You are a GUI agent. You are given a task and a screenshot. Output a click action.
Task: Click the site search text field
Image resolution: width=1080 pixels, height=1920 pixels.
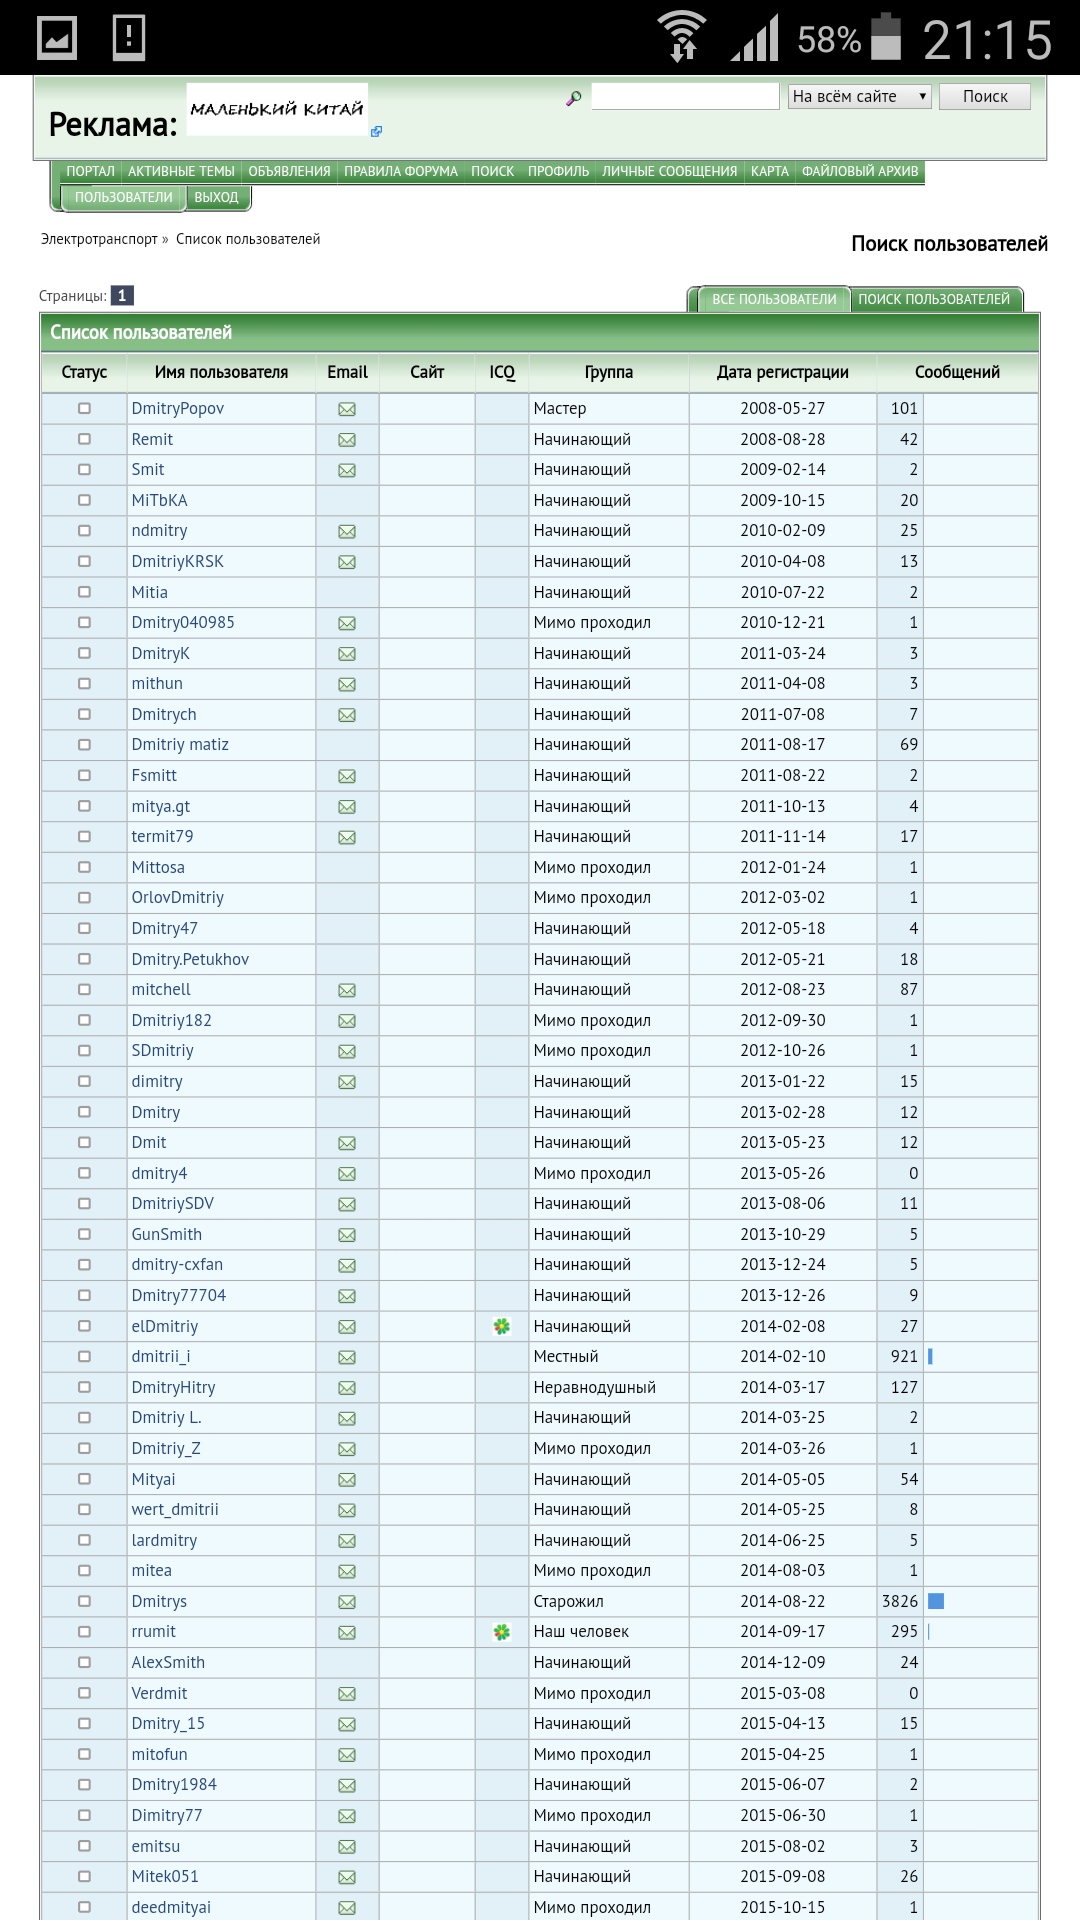[x=685, y=96]
